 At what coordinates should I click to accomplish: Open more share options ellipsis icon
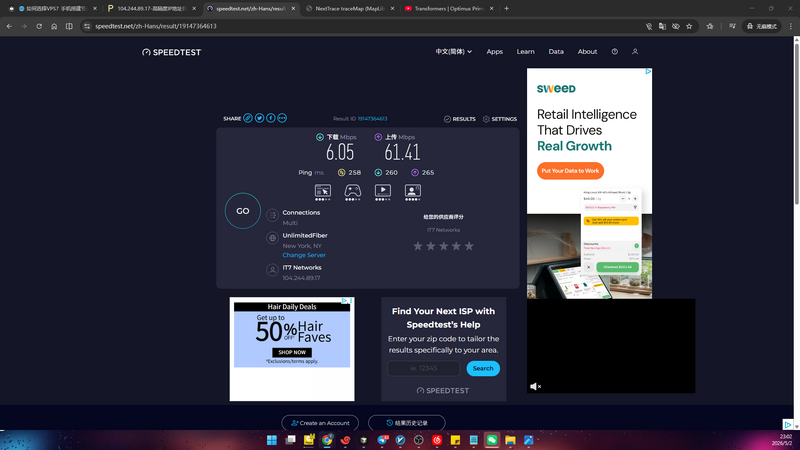[282, 118]
